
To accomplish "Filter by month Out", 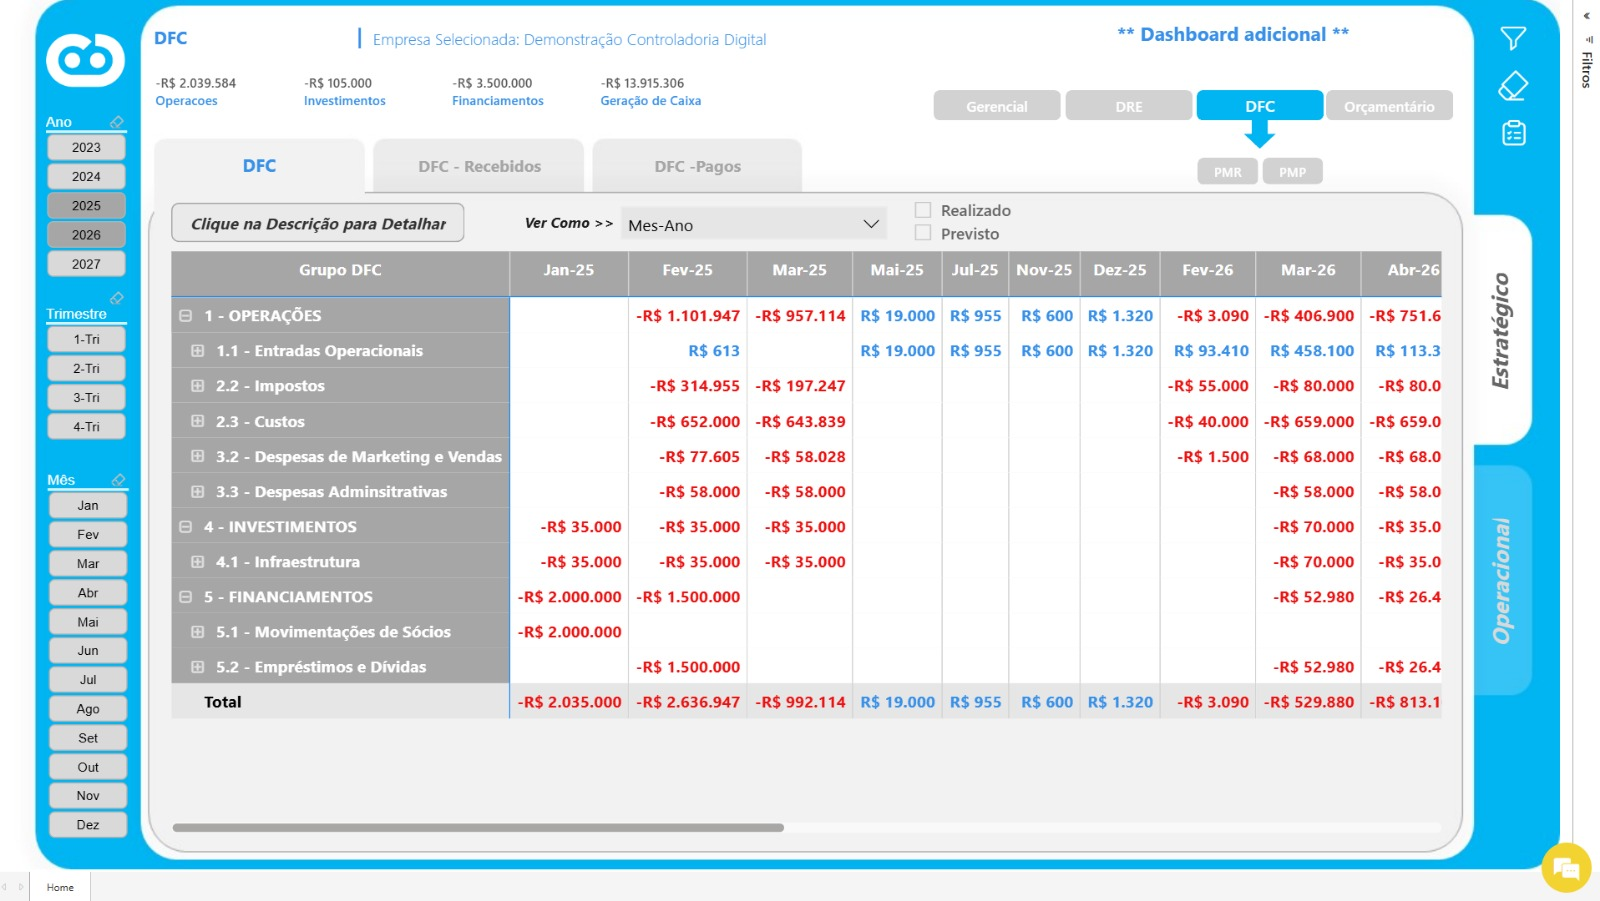I will pos(88,767).
